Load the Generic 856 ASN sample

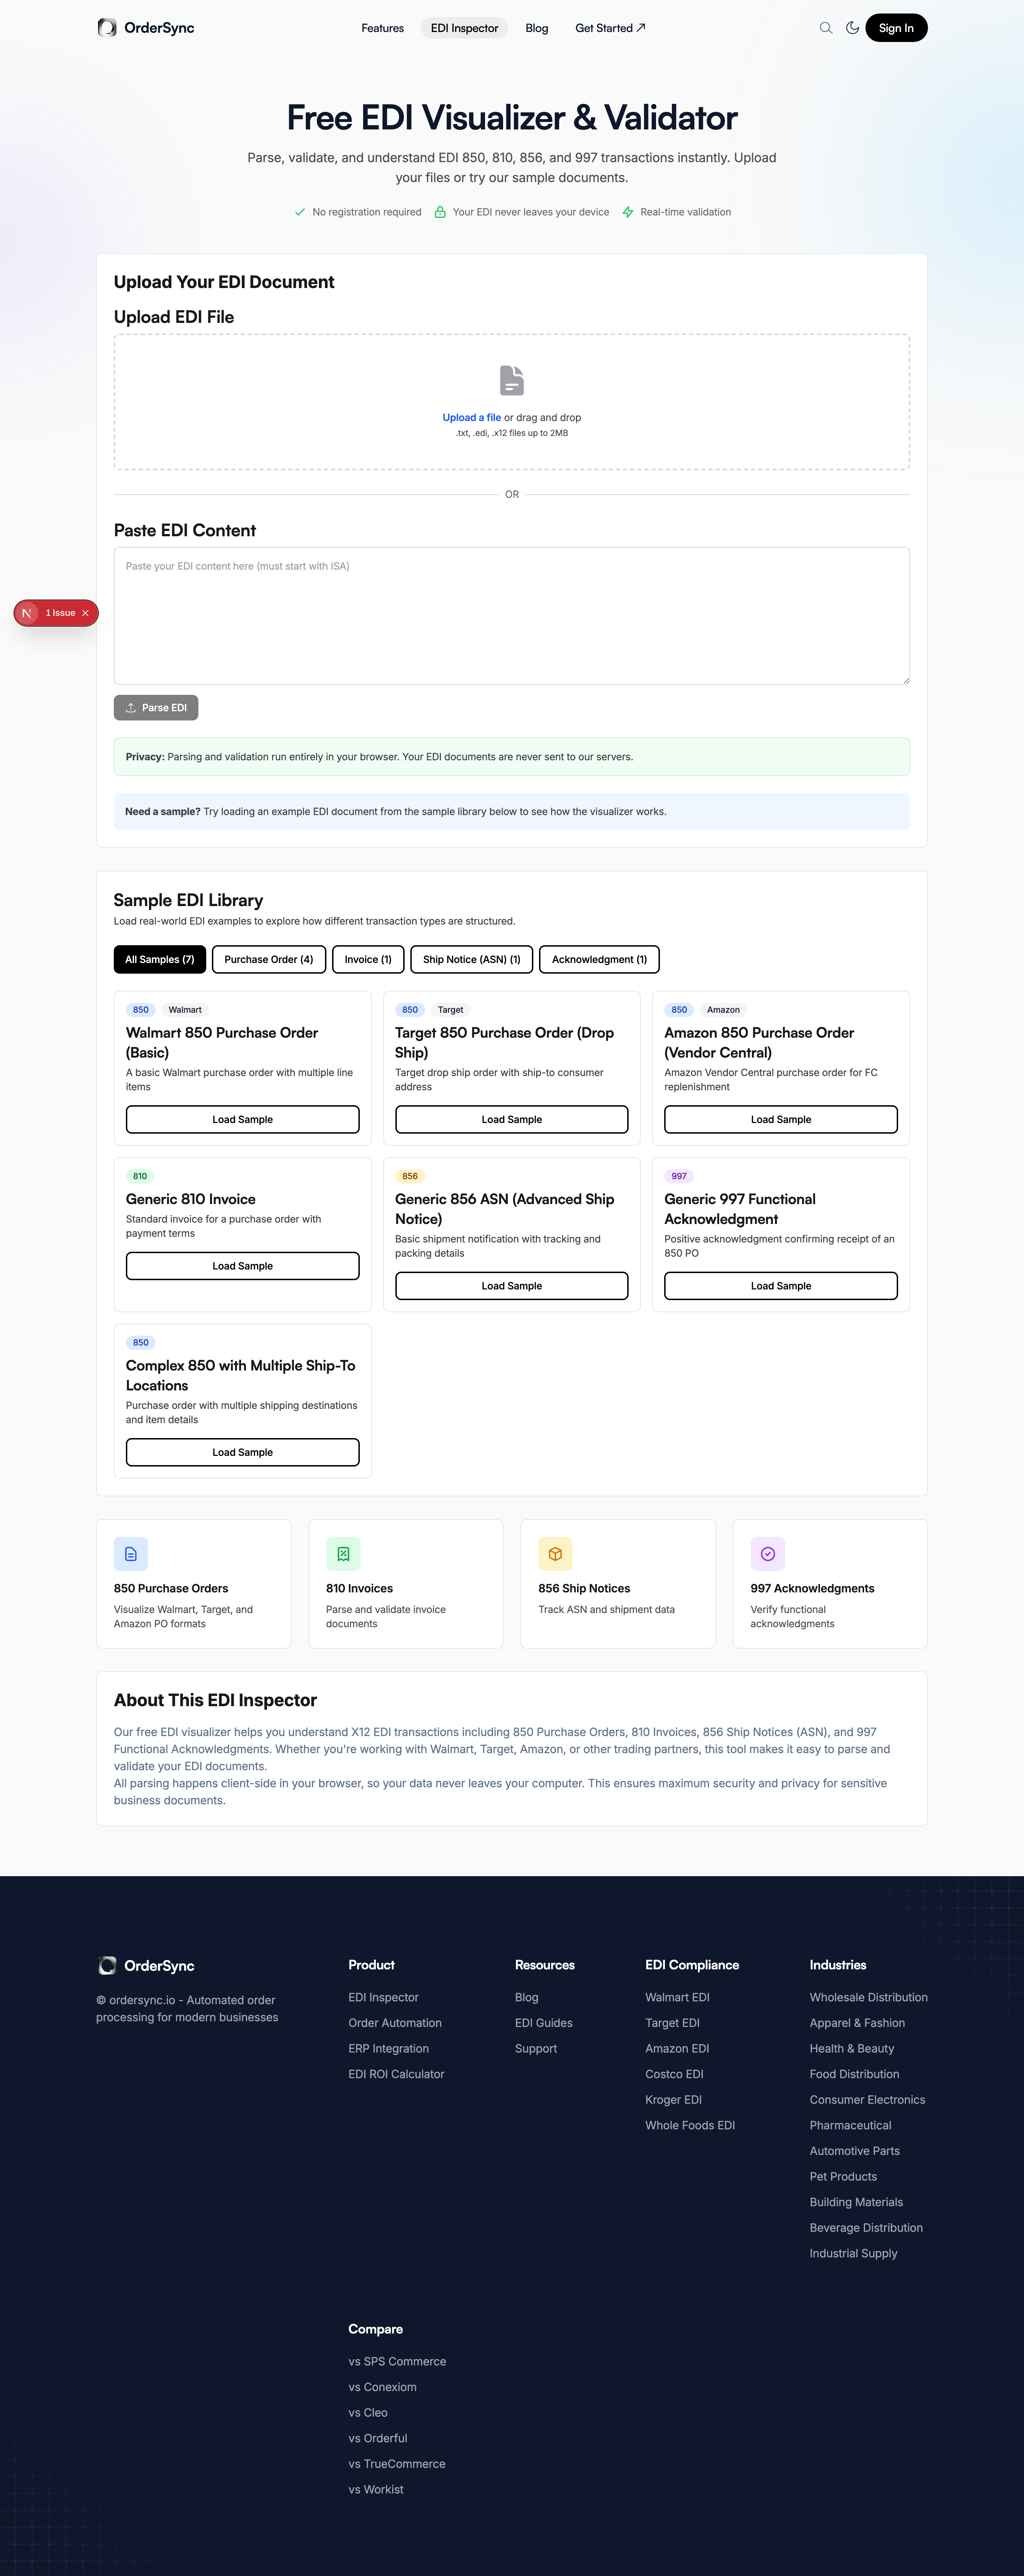[x=512, y=1286]
